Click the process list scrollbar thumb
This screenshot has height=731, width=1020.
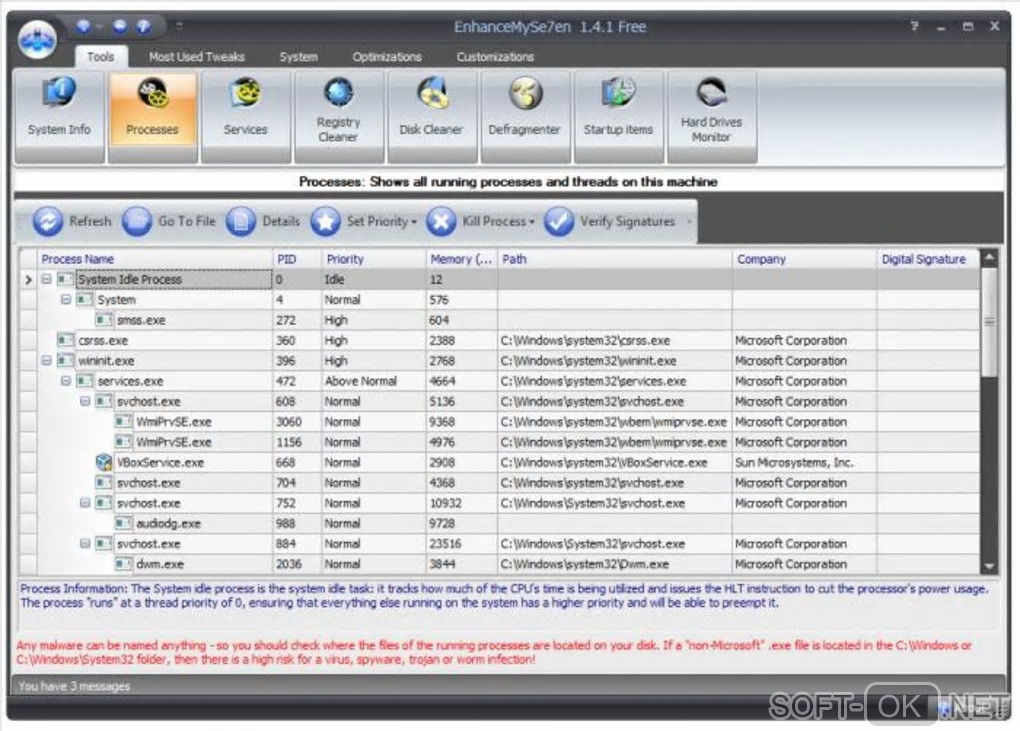(x=989, y=321)
